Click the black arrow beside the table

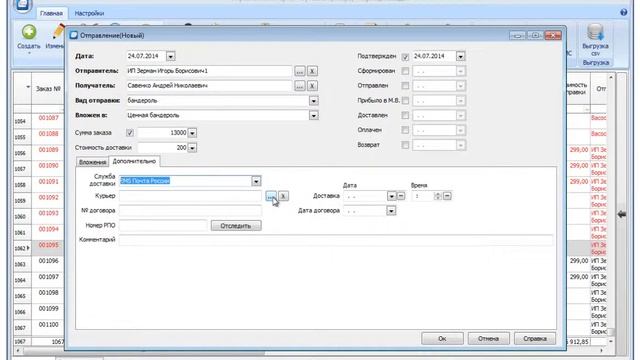click(622, 214)
